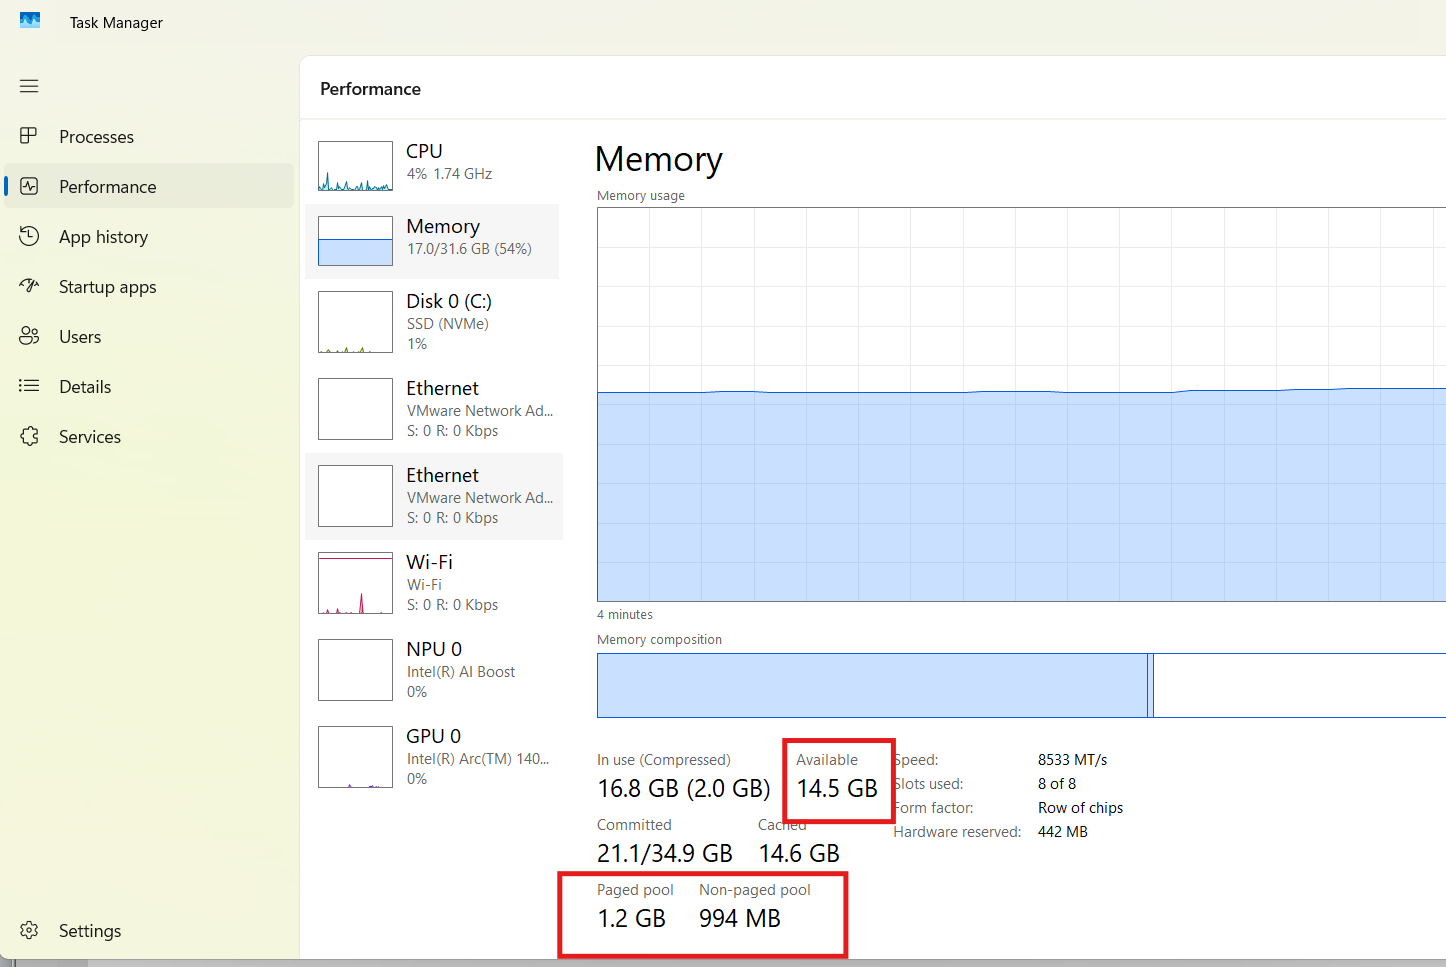
Task: Click the 442 MB hardware reserved value
Action: tap(1062, 832)
